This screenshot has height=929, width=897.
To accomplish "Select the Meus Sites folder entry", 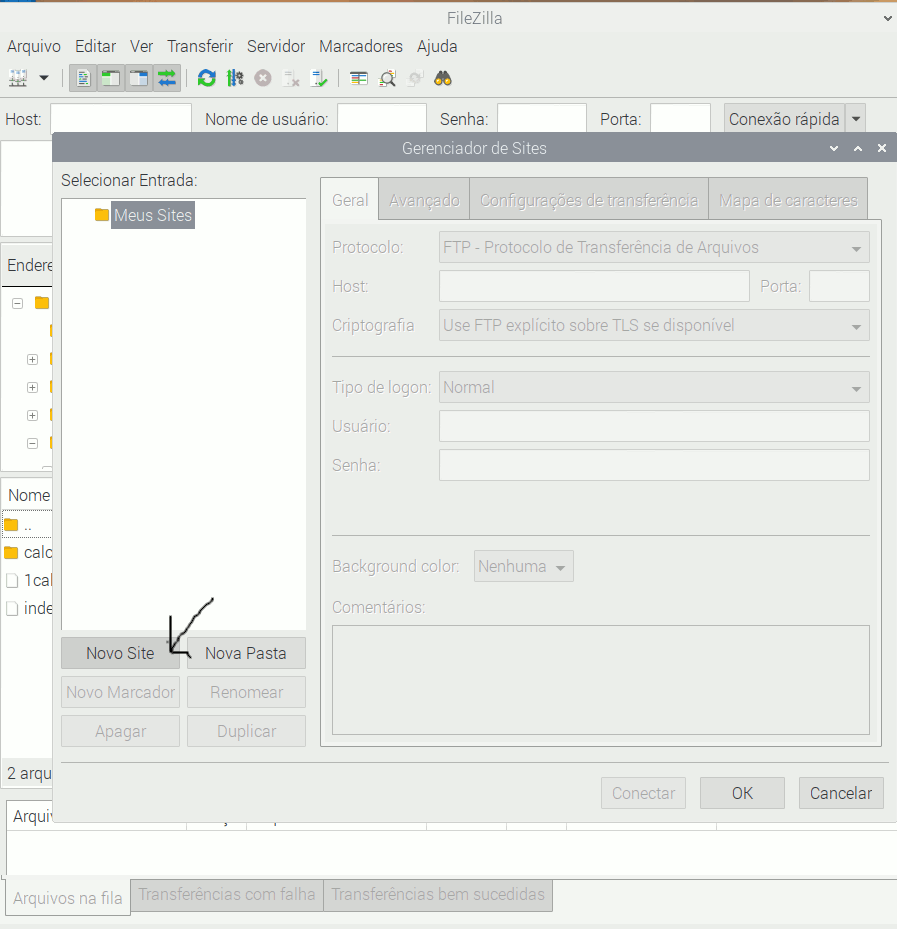I will point(152,215).
